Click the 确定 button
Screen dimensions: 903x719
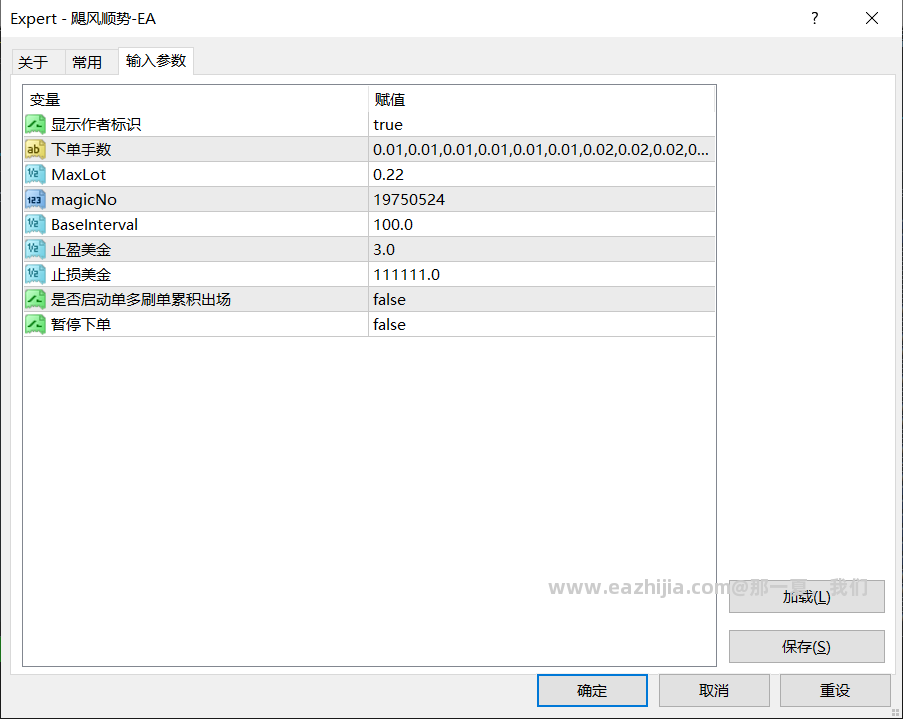pyautogui.click(x=592, y=690)
